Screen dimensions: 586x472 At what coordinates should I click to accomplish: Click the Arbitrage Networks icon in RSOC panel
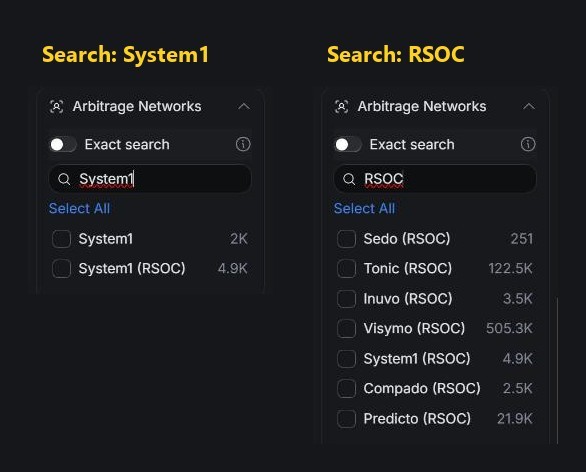pos(342,107)
